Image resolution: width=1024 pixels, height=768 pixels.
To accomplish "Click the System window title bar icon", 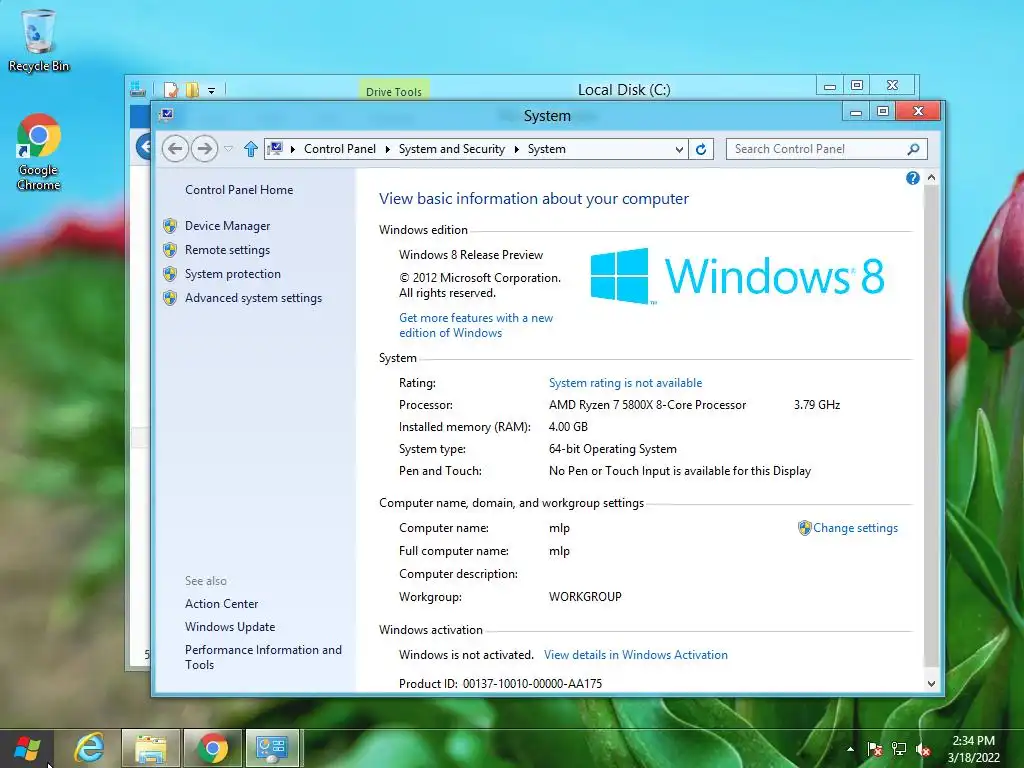I will click(167, 114).
